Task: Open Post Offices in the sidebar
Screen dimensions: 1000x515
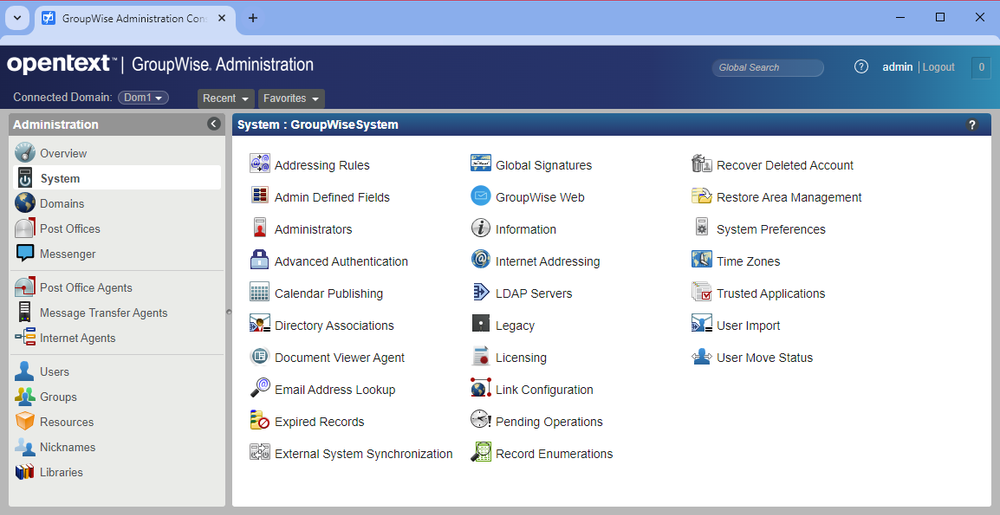Action: [x=117, y=228]
